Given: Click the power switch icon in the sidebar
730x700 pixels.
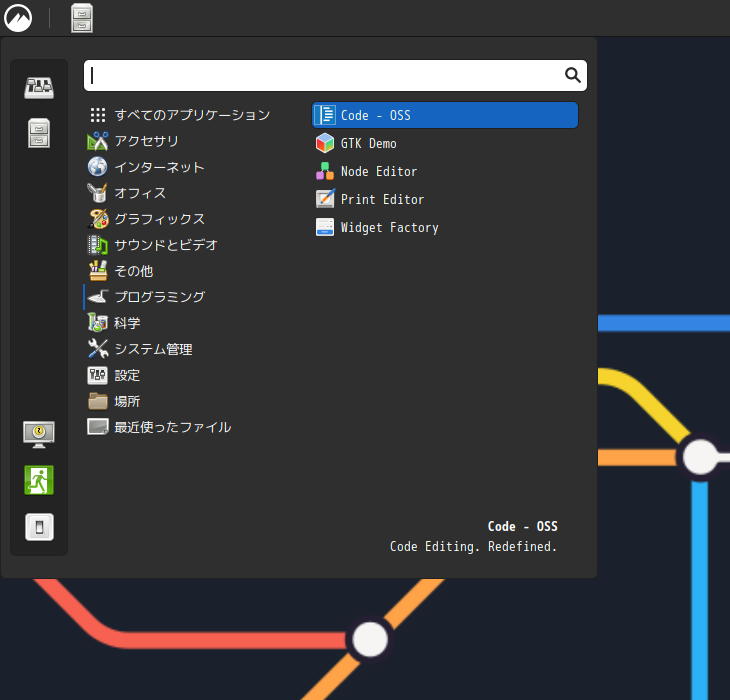Looking at the screenshot, I should point(39,527).
